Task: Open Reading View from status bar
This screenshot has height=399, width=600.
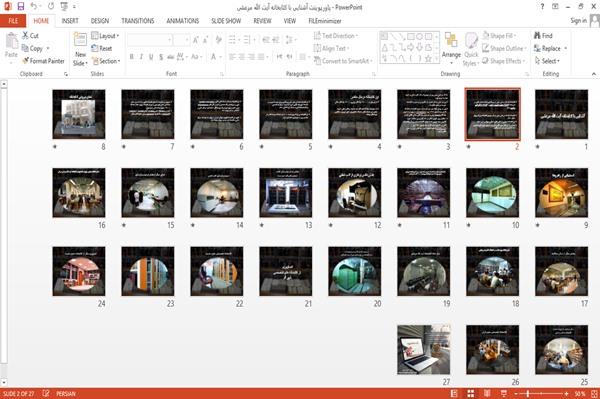Action: [487, 393]
